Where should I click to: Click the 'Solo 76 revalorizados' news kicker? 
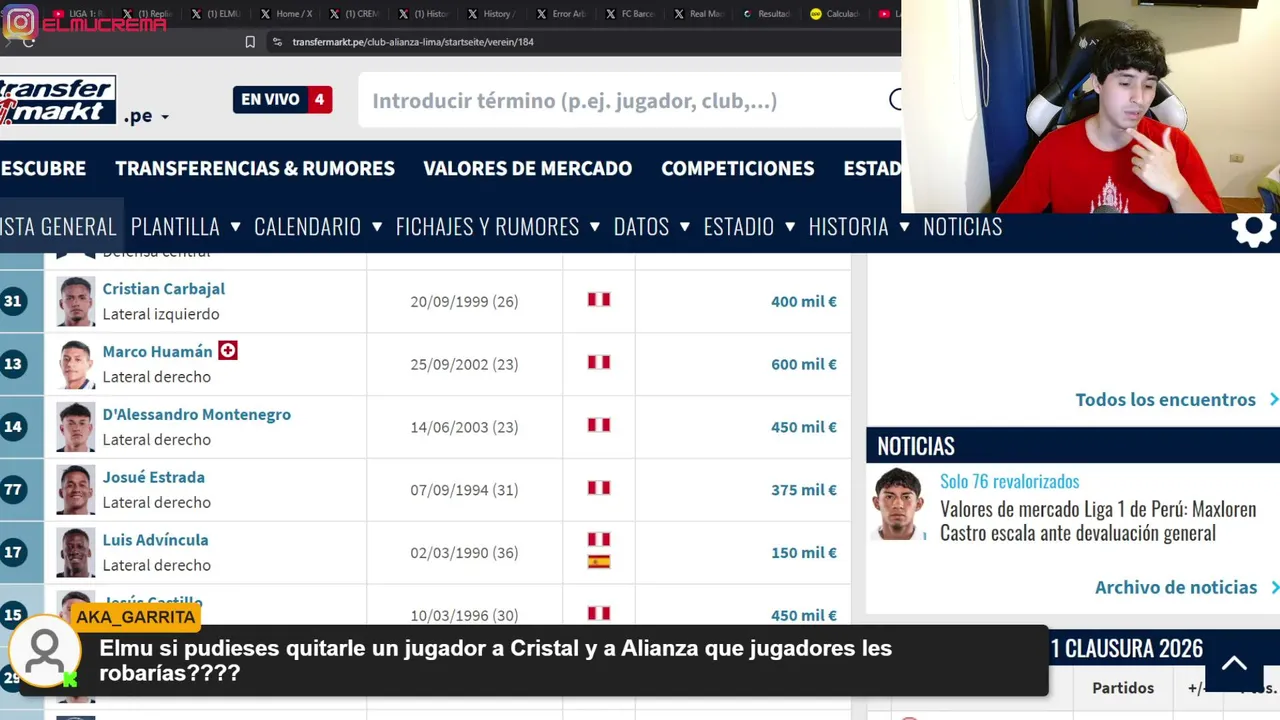click(x=1010, y=482)
